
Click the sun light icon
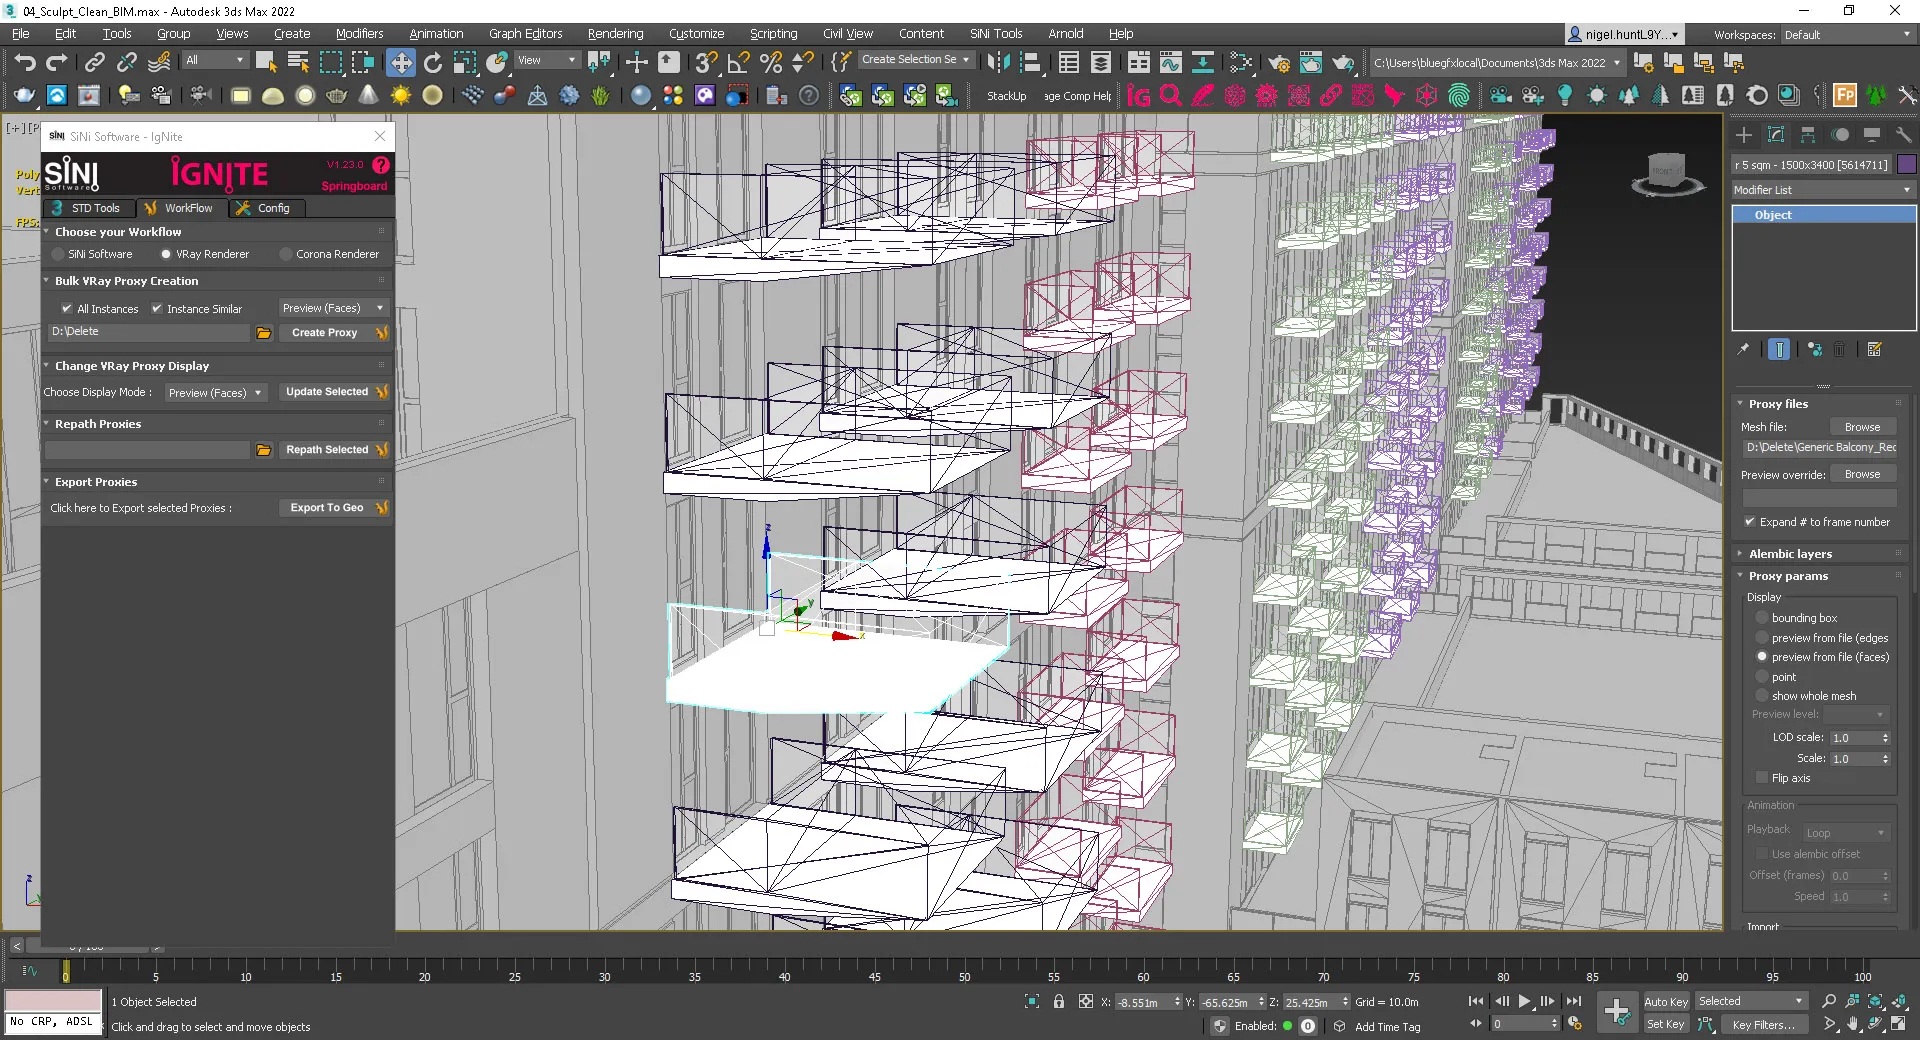[400, 96]
